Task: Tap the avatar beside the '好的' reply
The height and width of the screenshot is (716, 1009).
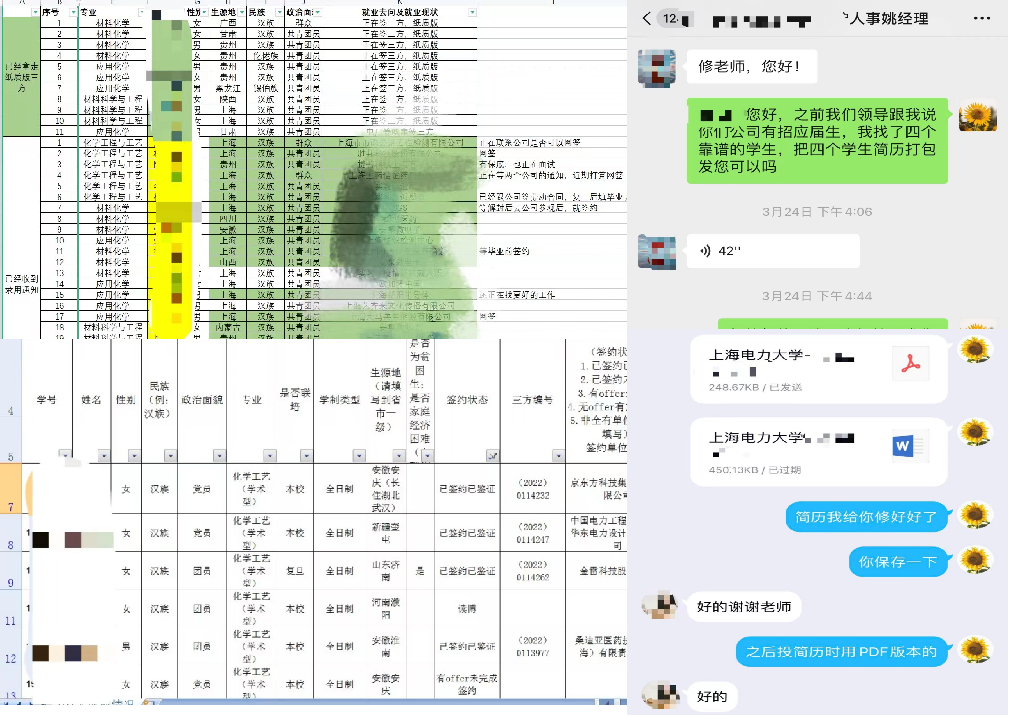Action: point(660,695)
